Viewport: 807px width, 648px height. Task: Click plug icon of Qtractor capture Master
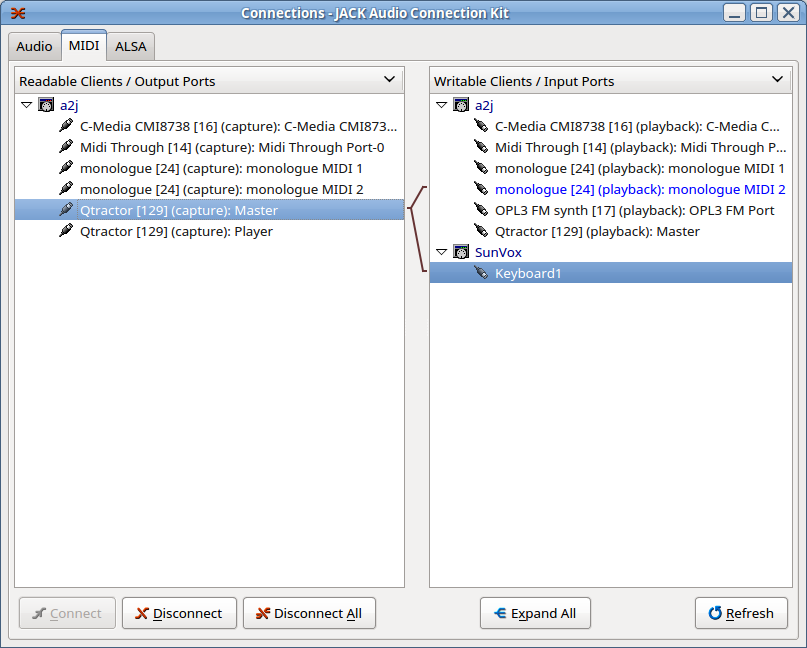(66, 210)
